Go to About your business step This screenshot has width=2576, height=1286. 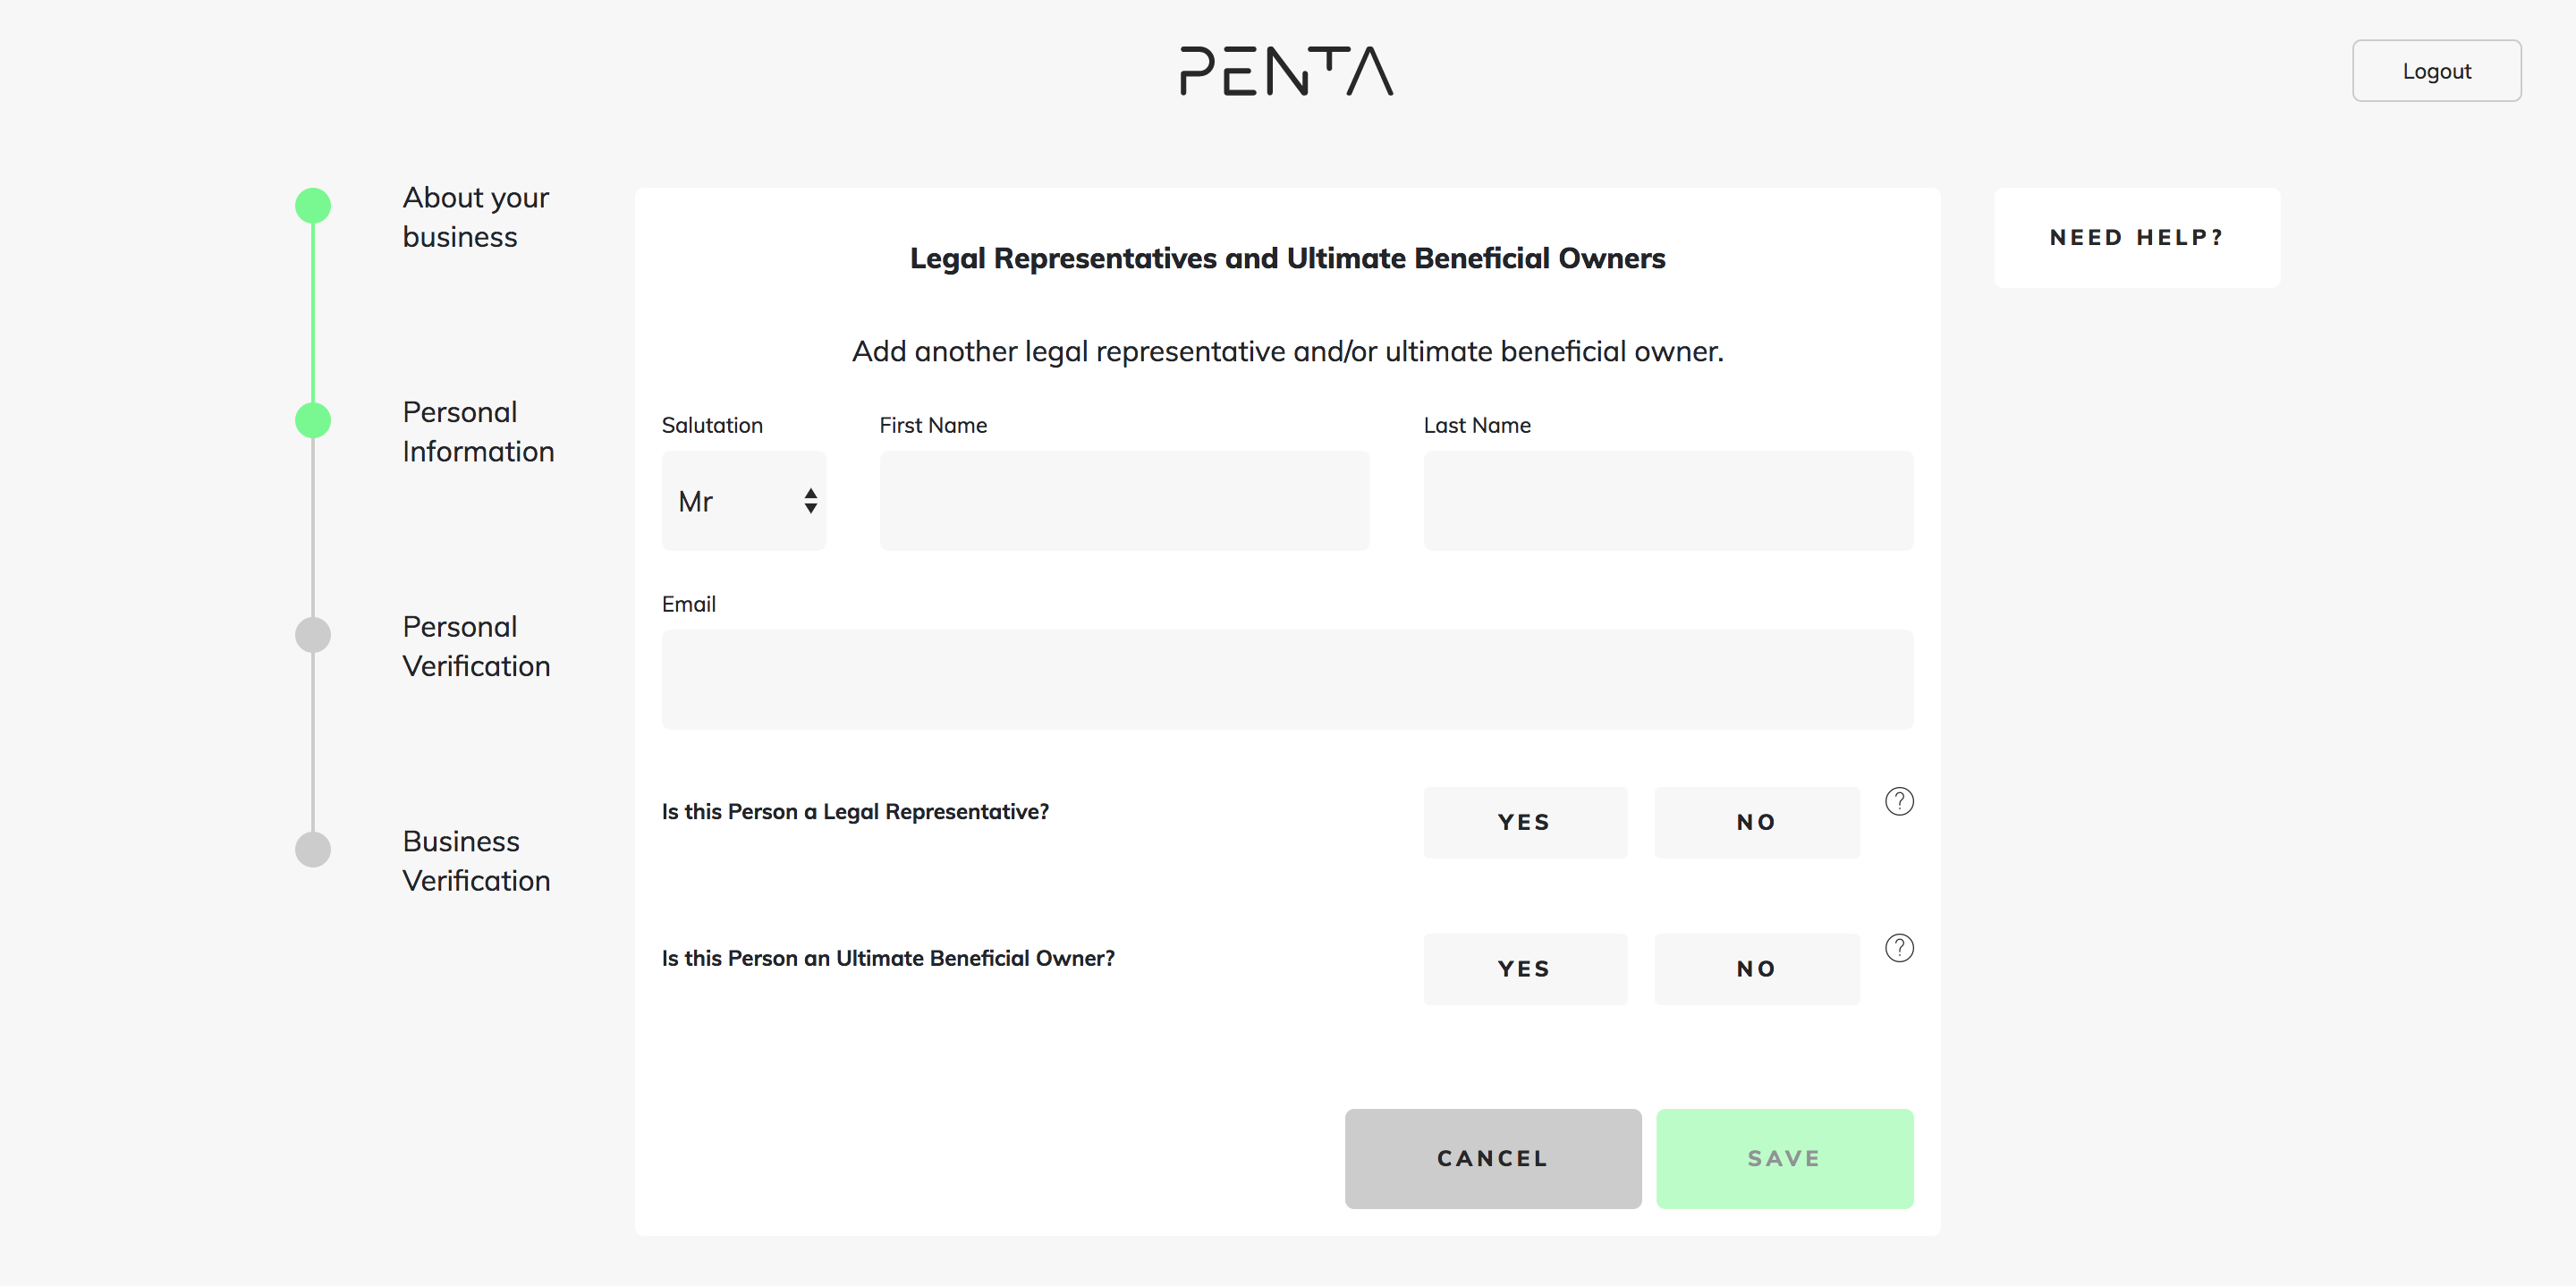(475, 217)
